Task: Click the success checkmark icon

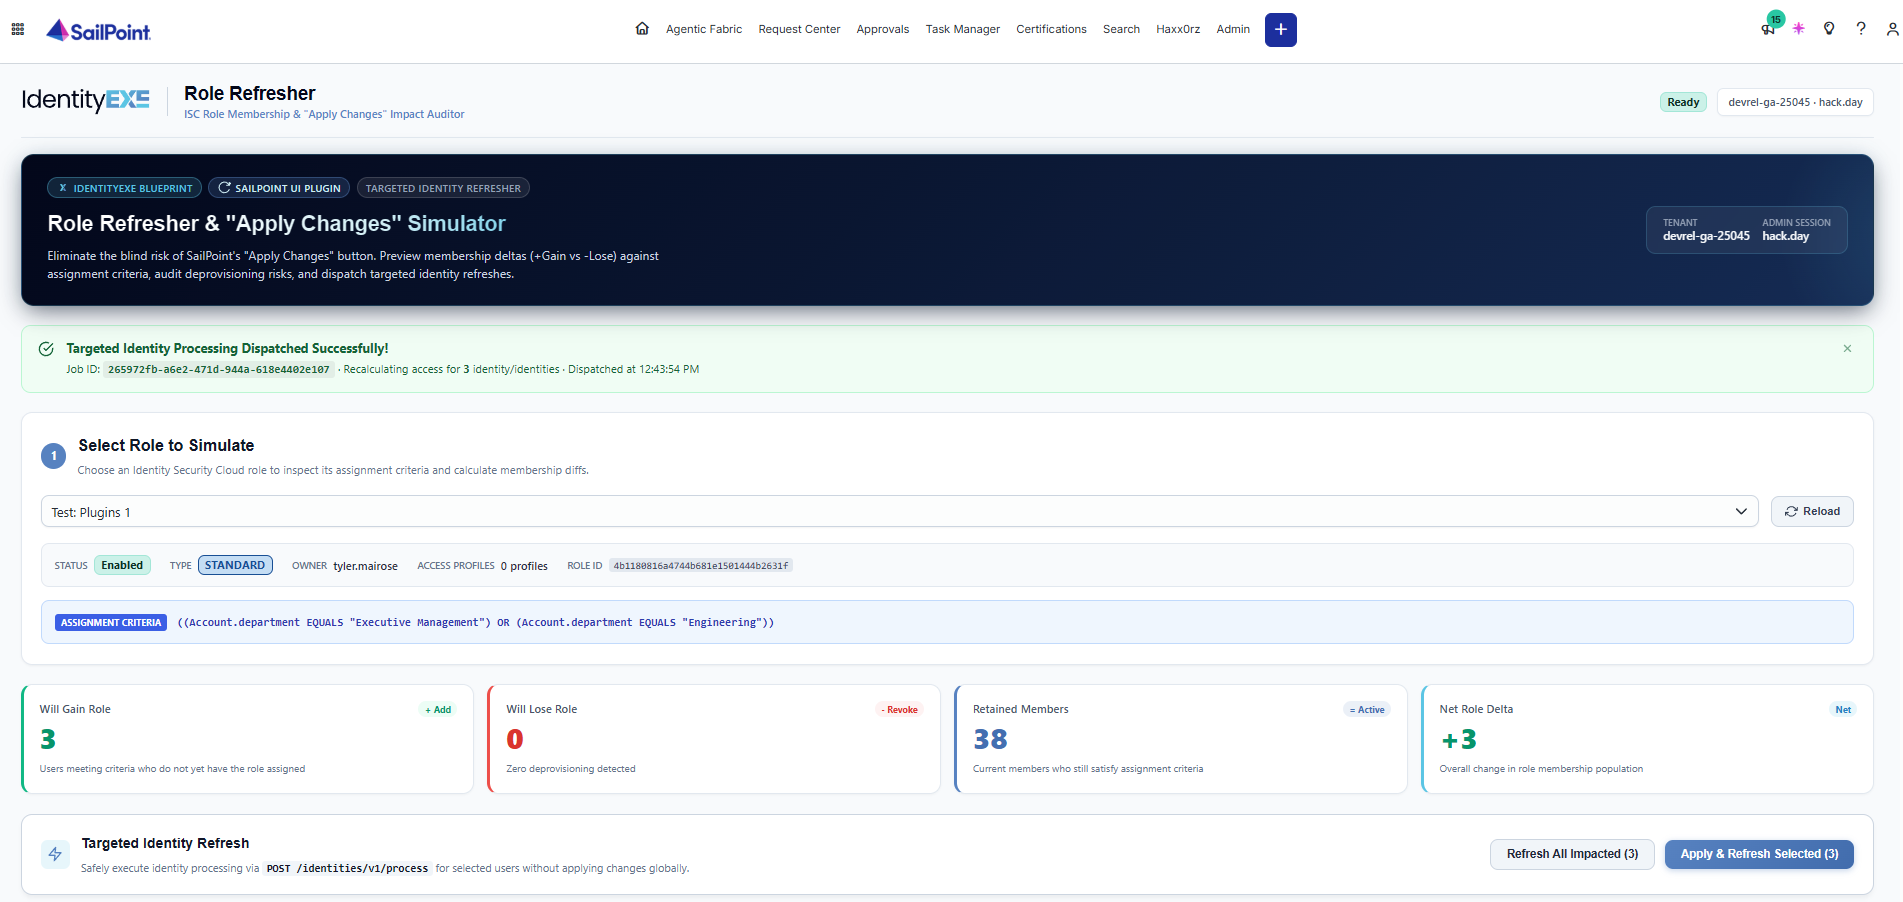Action: pos(46,349)
